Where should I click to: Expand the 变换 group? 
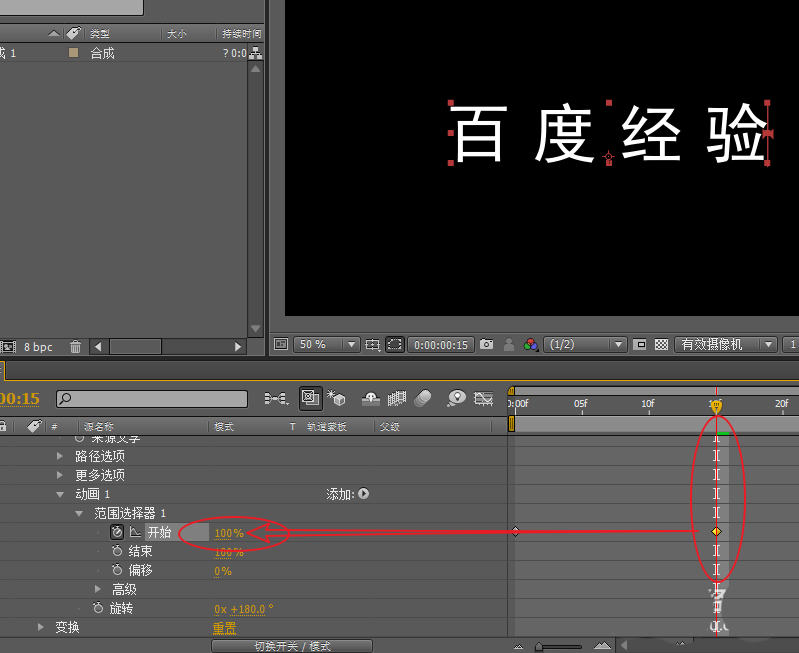click(41, 627)
